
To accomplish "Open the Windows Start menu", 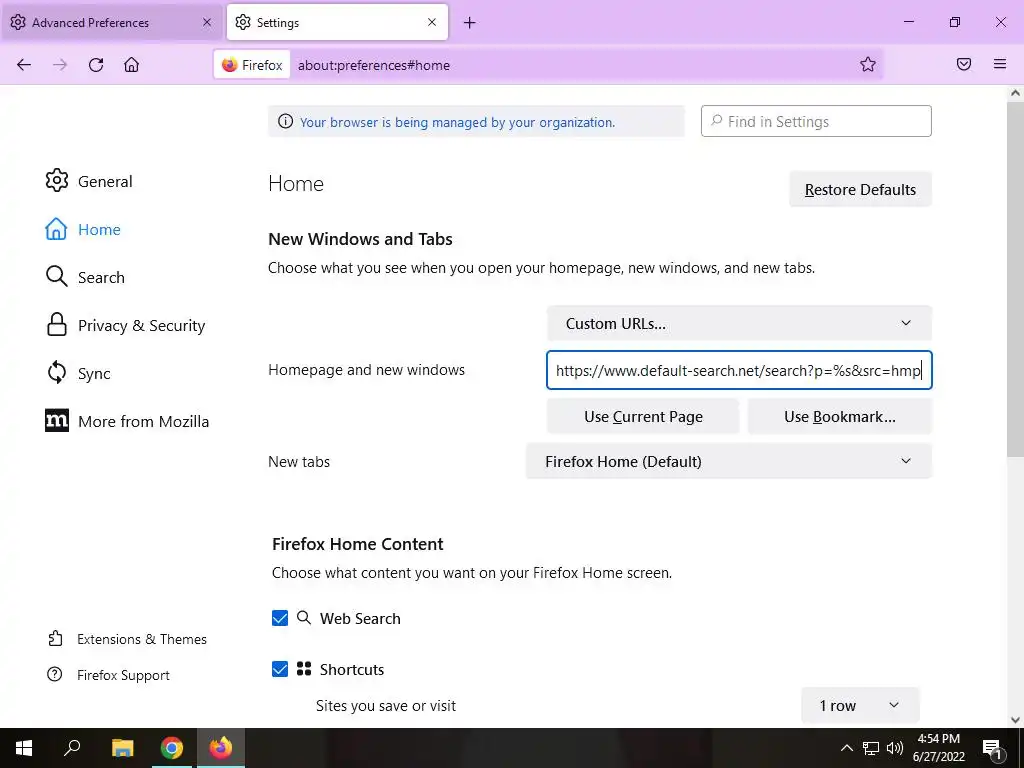I will pyautogui.click(x=24, y=748).
